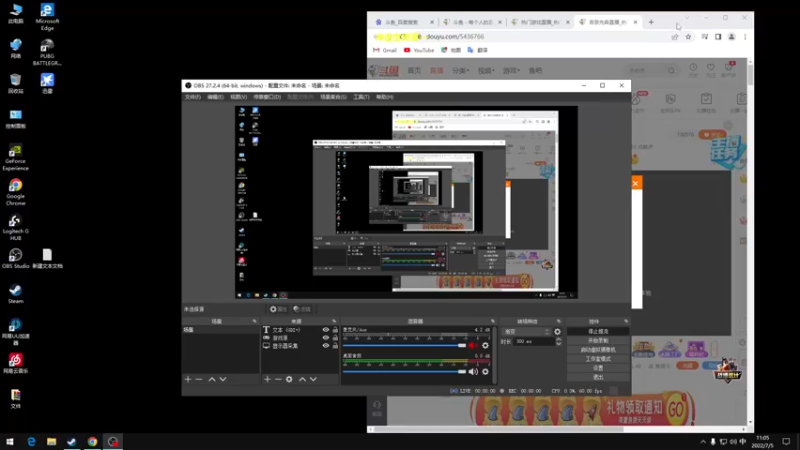The image size is (800, 450).
Task: Toggle visibility of game capture source
Action: click(x=326, y=338)
